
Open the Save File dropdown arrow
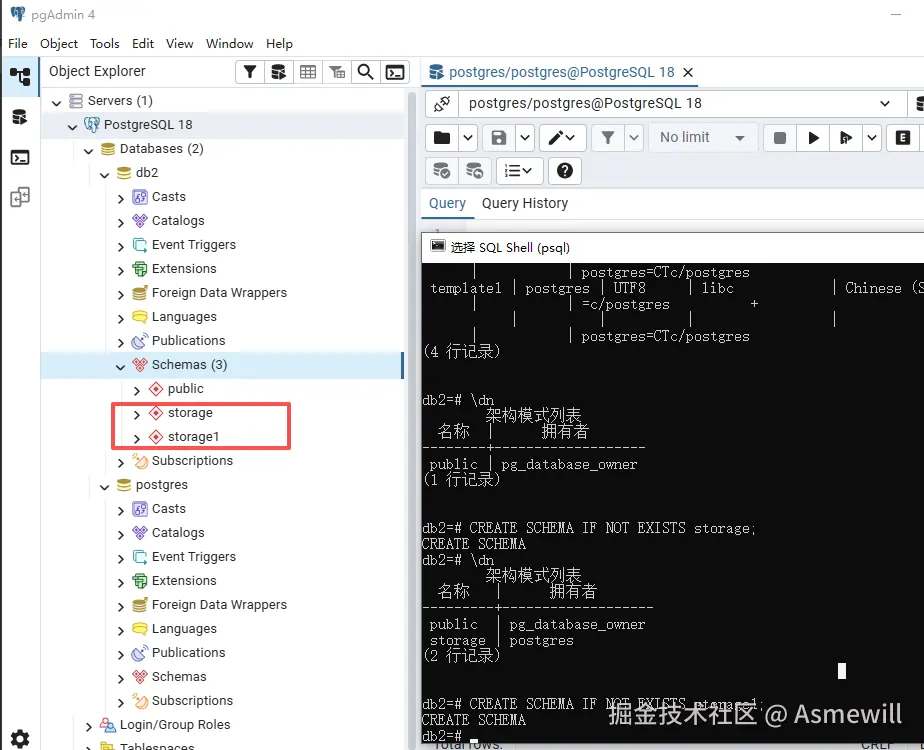coord(524,138)
